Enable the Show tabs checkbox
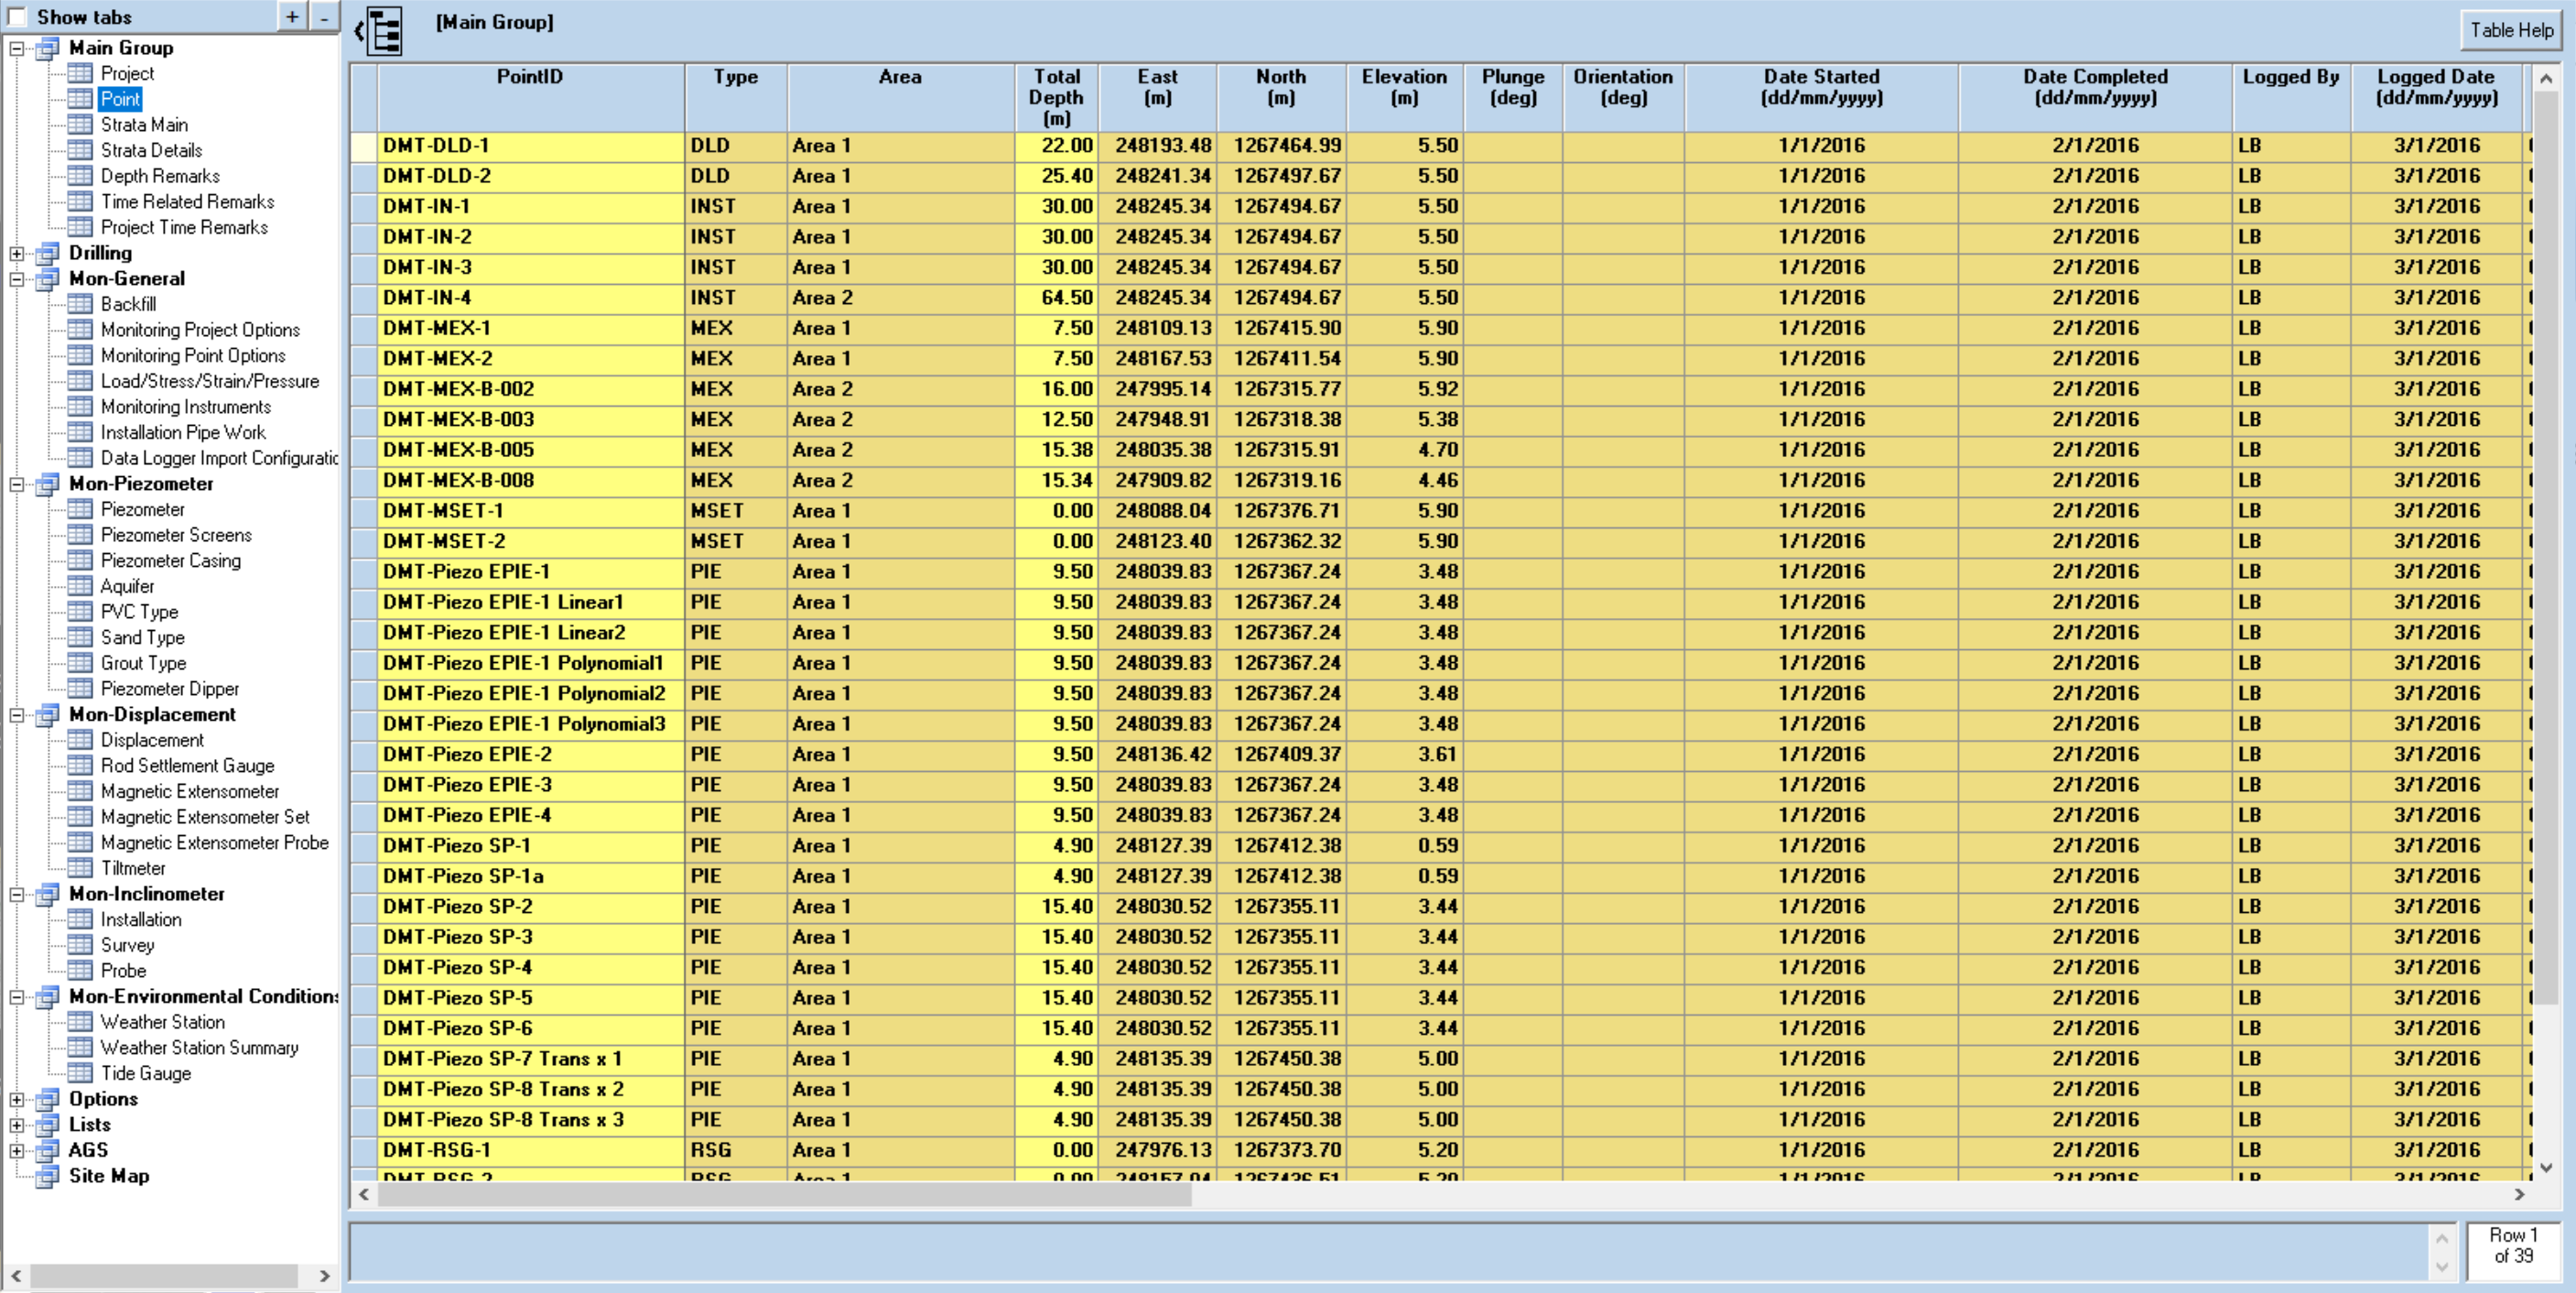 click(17, 17)
